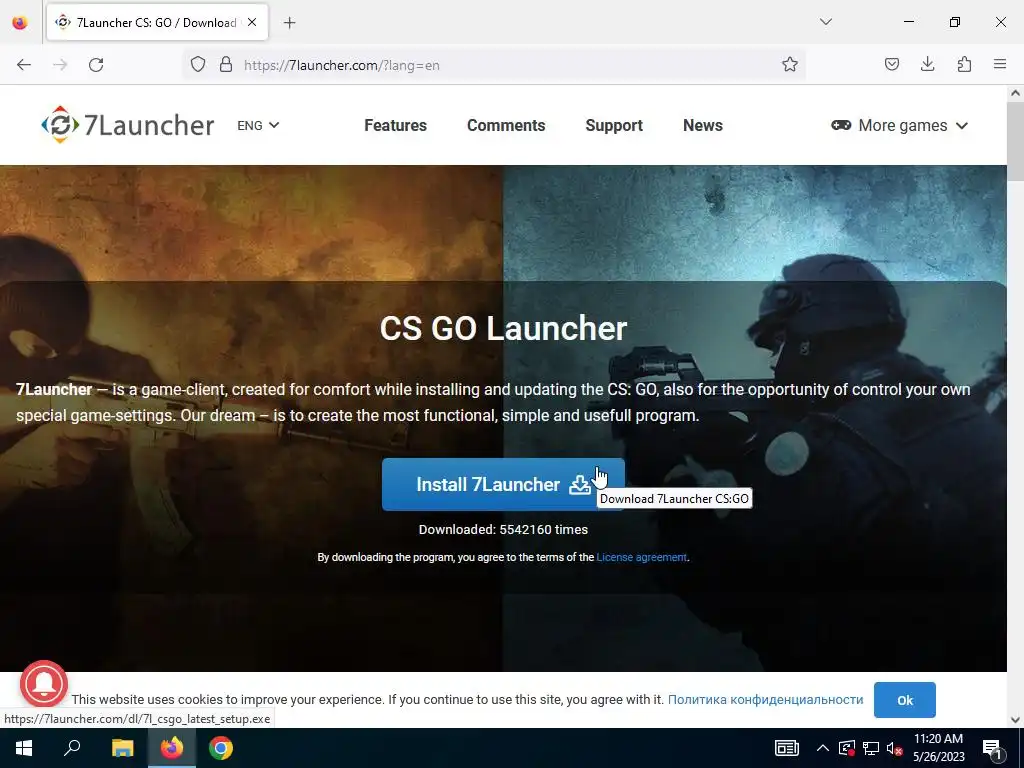This screenshot has height=768, width=1024.
Task: Click the CS GO Launcher heading
Action: (504, 328)
